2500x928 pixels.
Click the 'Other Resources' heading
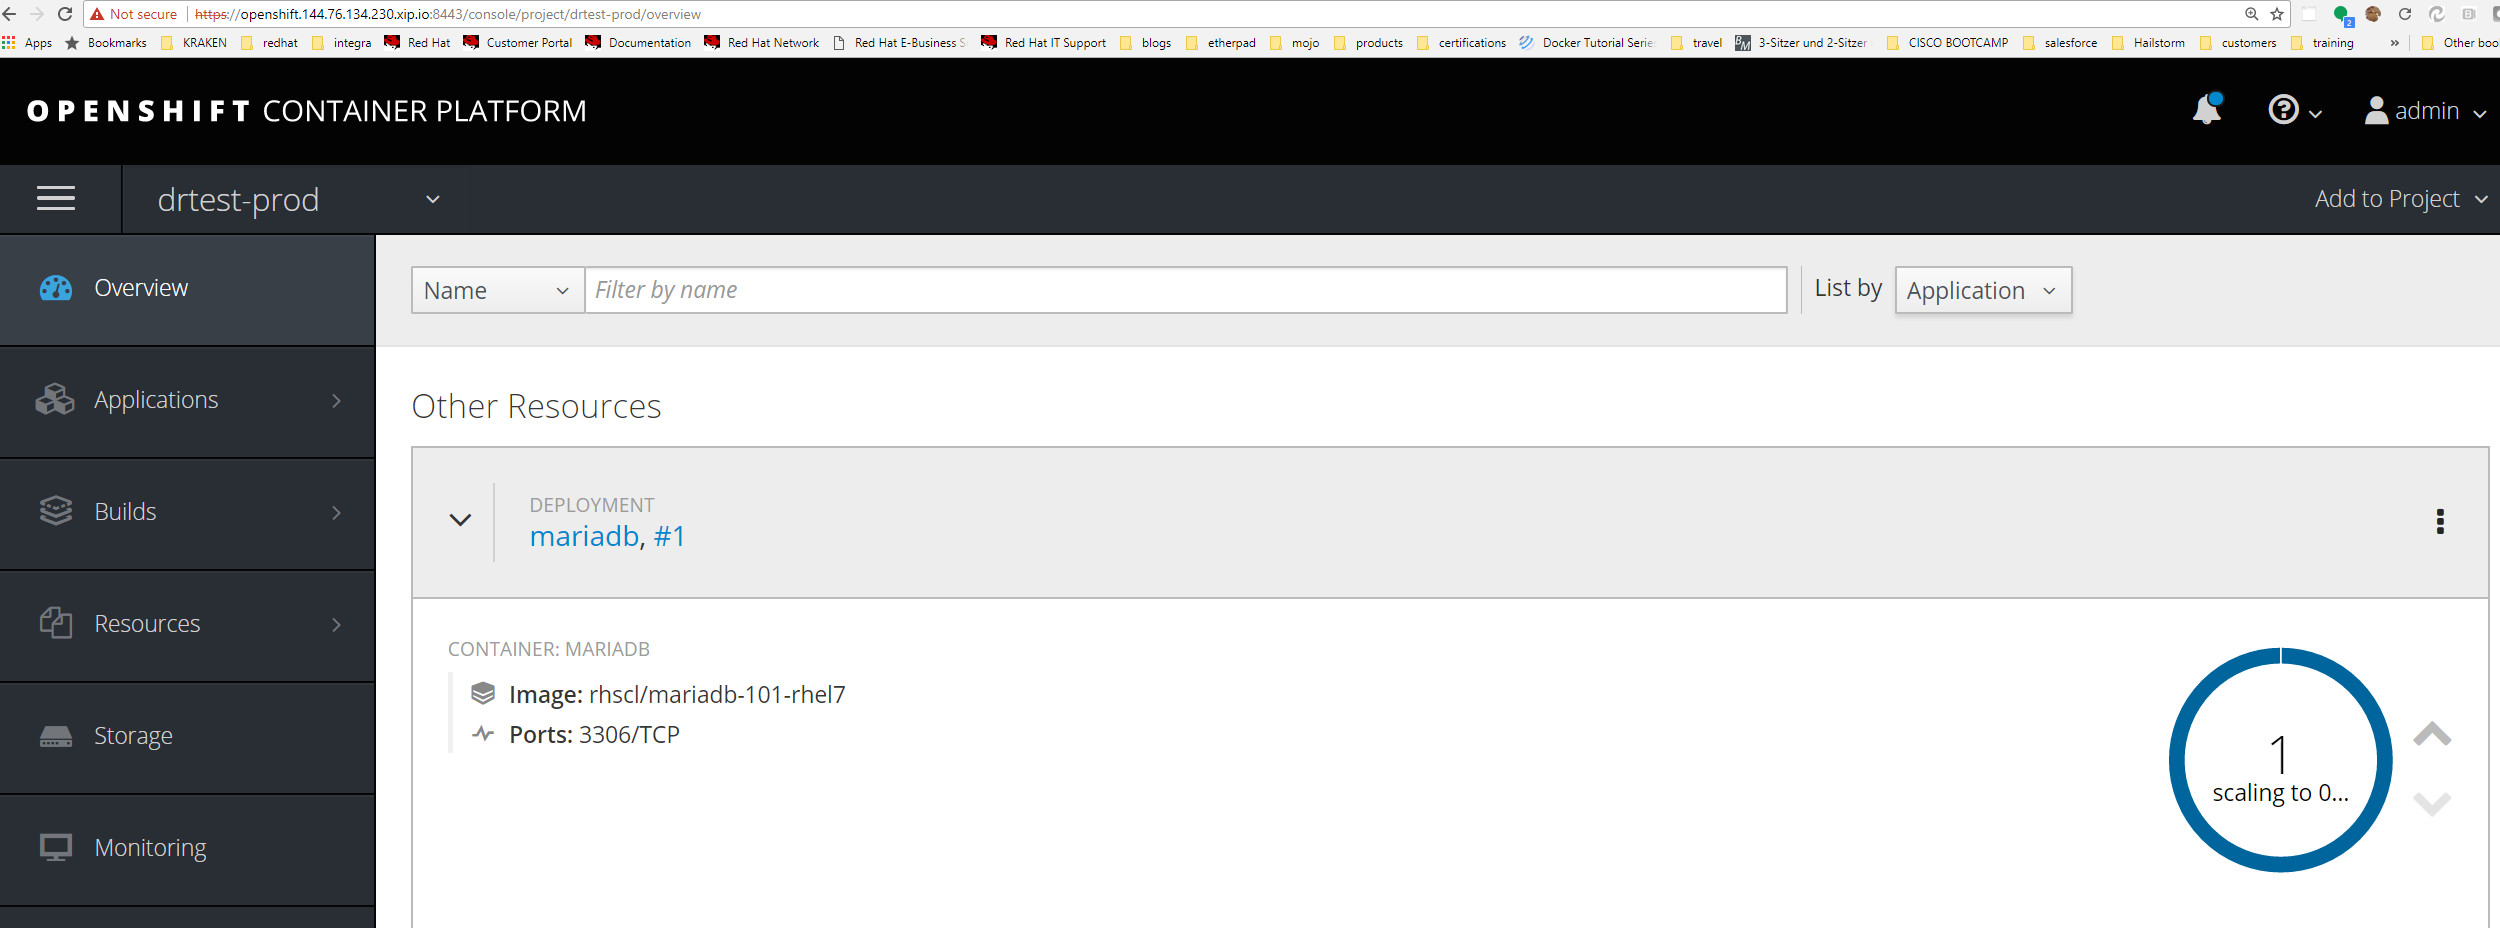click(536, 406)
